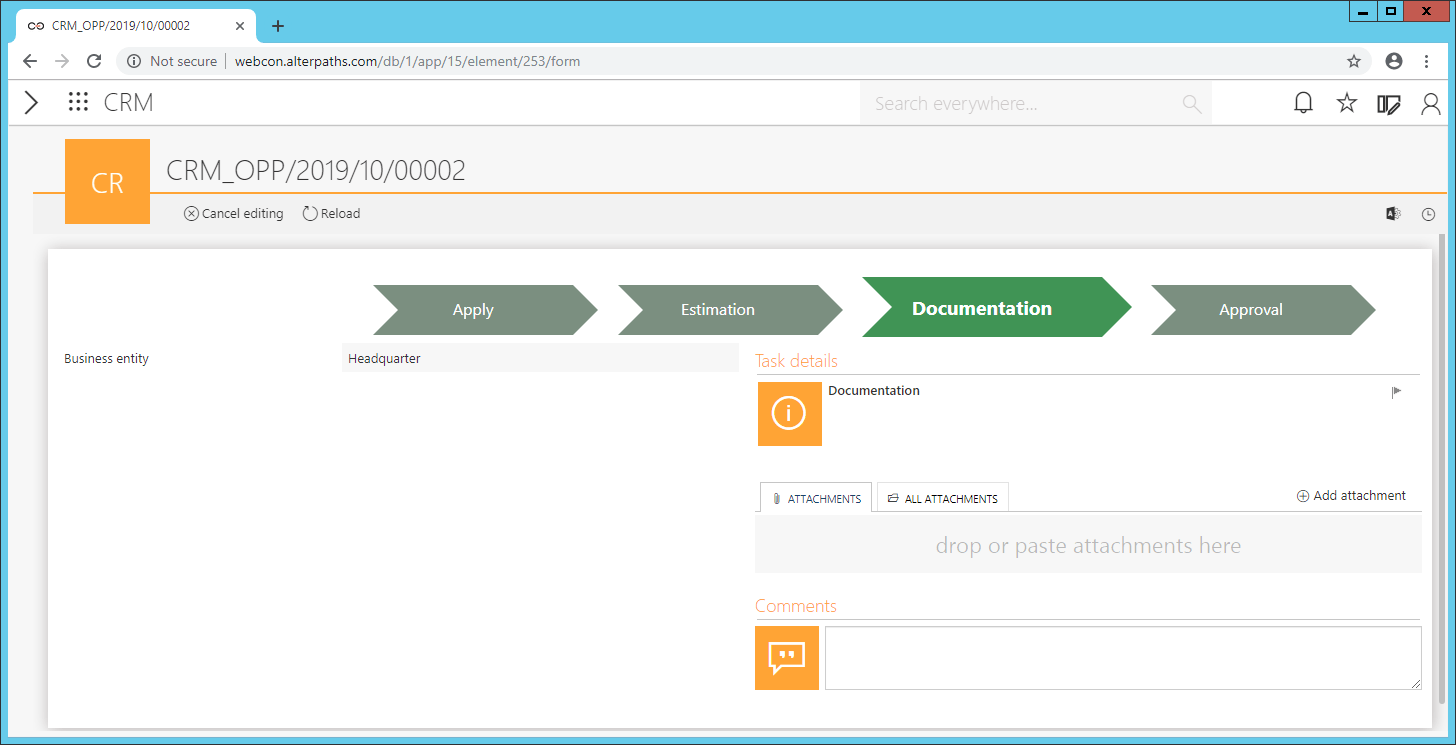
Task: Toggle the flag marker on the Documentation task
Action: click(1396, 391)
